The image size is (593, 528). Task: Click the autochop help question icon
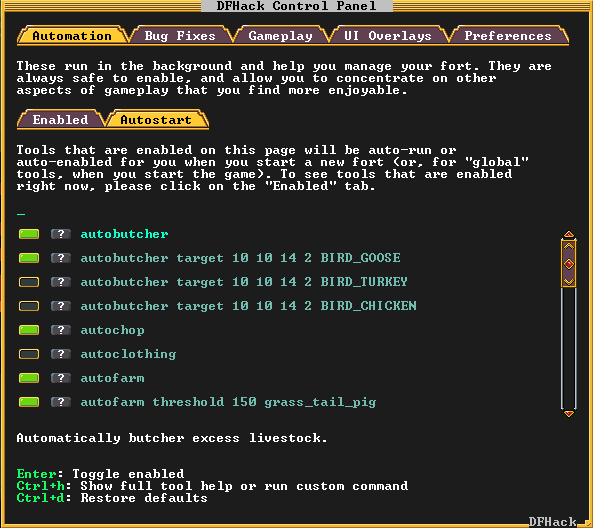click(61, 330)
